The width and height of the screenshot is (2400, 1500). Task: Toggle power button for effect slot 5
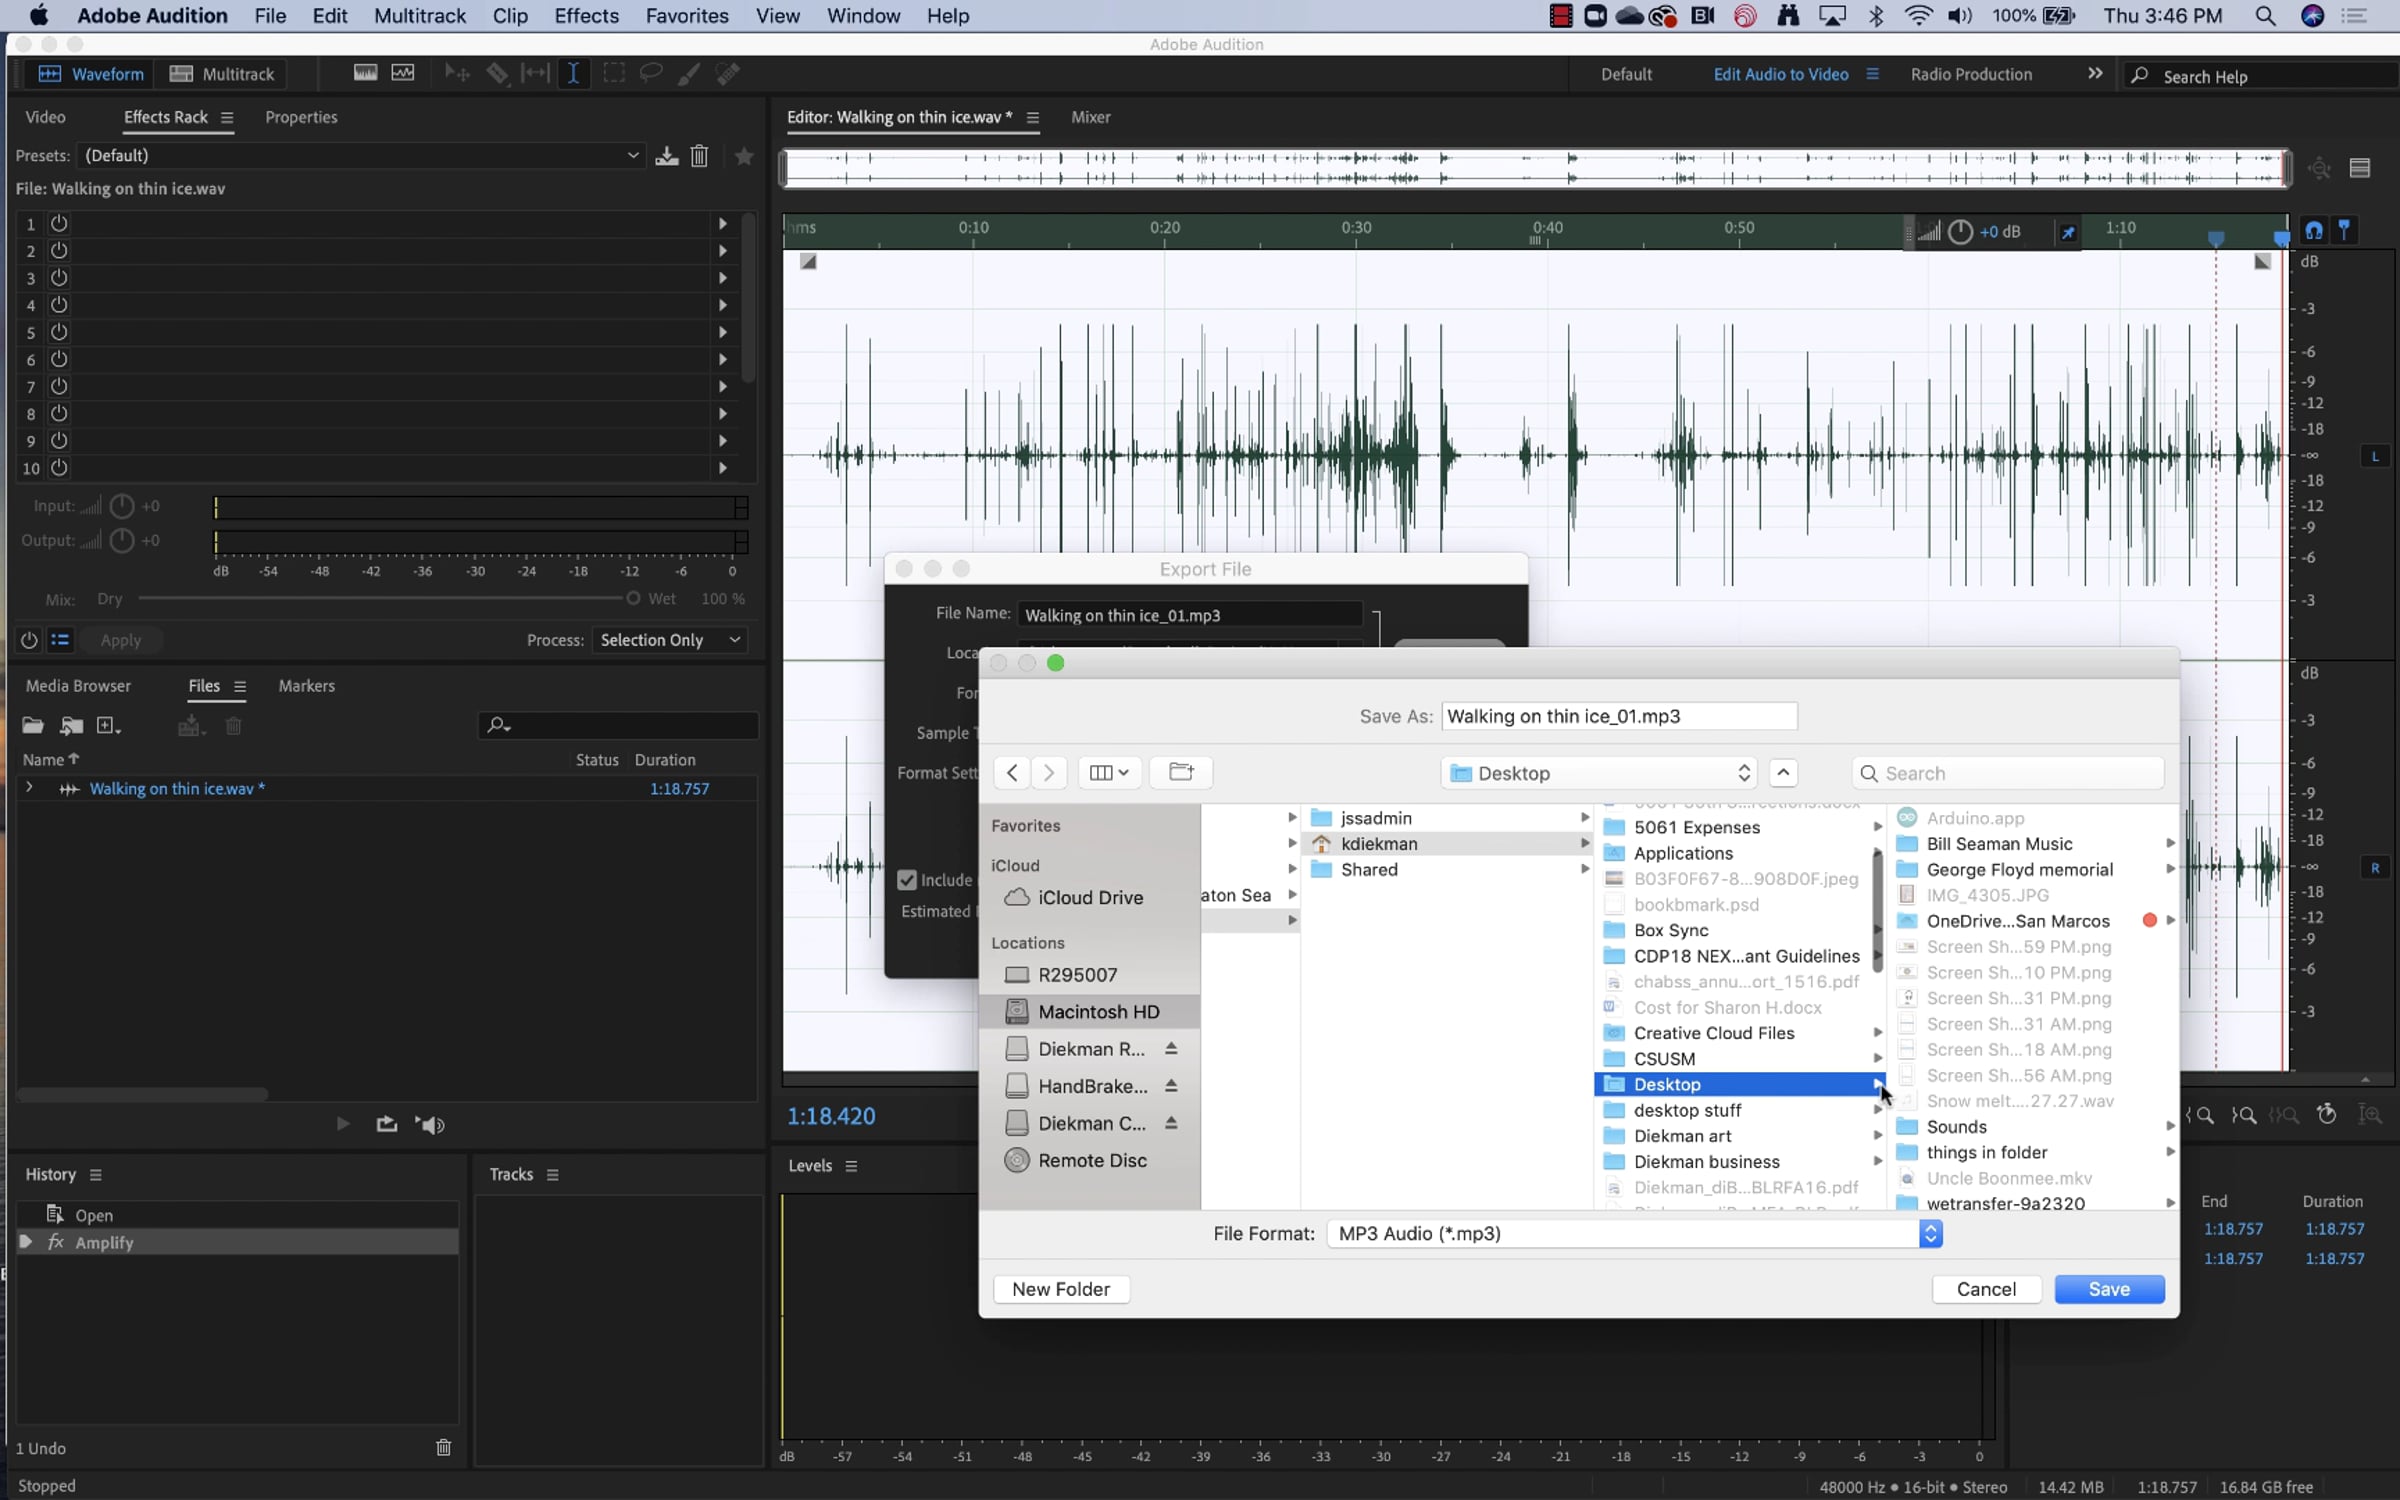click(59, 332)
